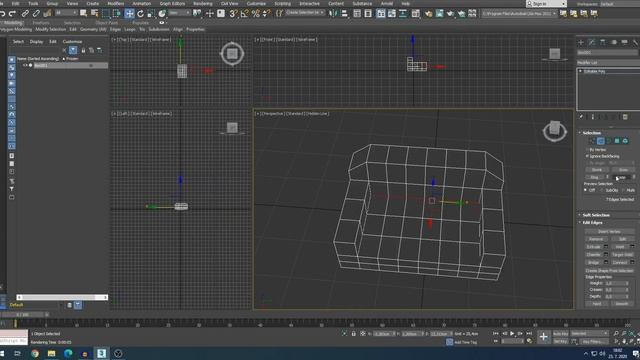Viewport: 640px width, 360px height.
Task: Toggle the Percent Snap icon
Action: 256,13
